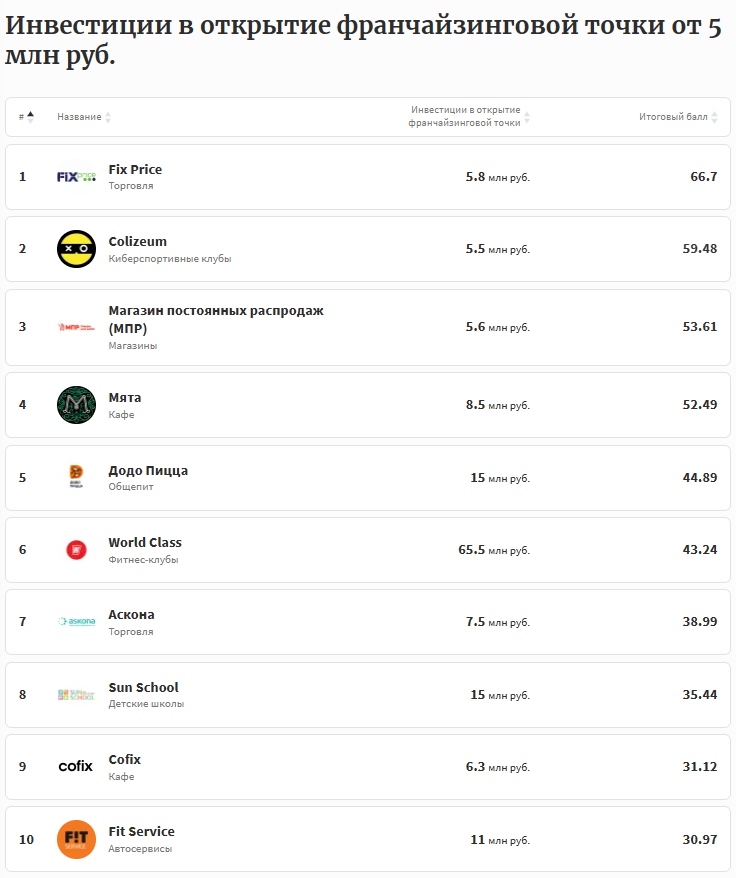This screenshot has width=736, height=878.
Task: Click the orange Fit Service logo
Action: point(76,839)
